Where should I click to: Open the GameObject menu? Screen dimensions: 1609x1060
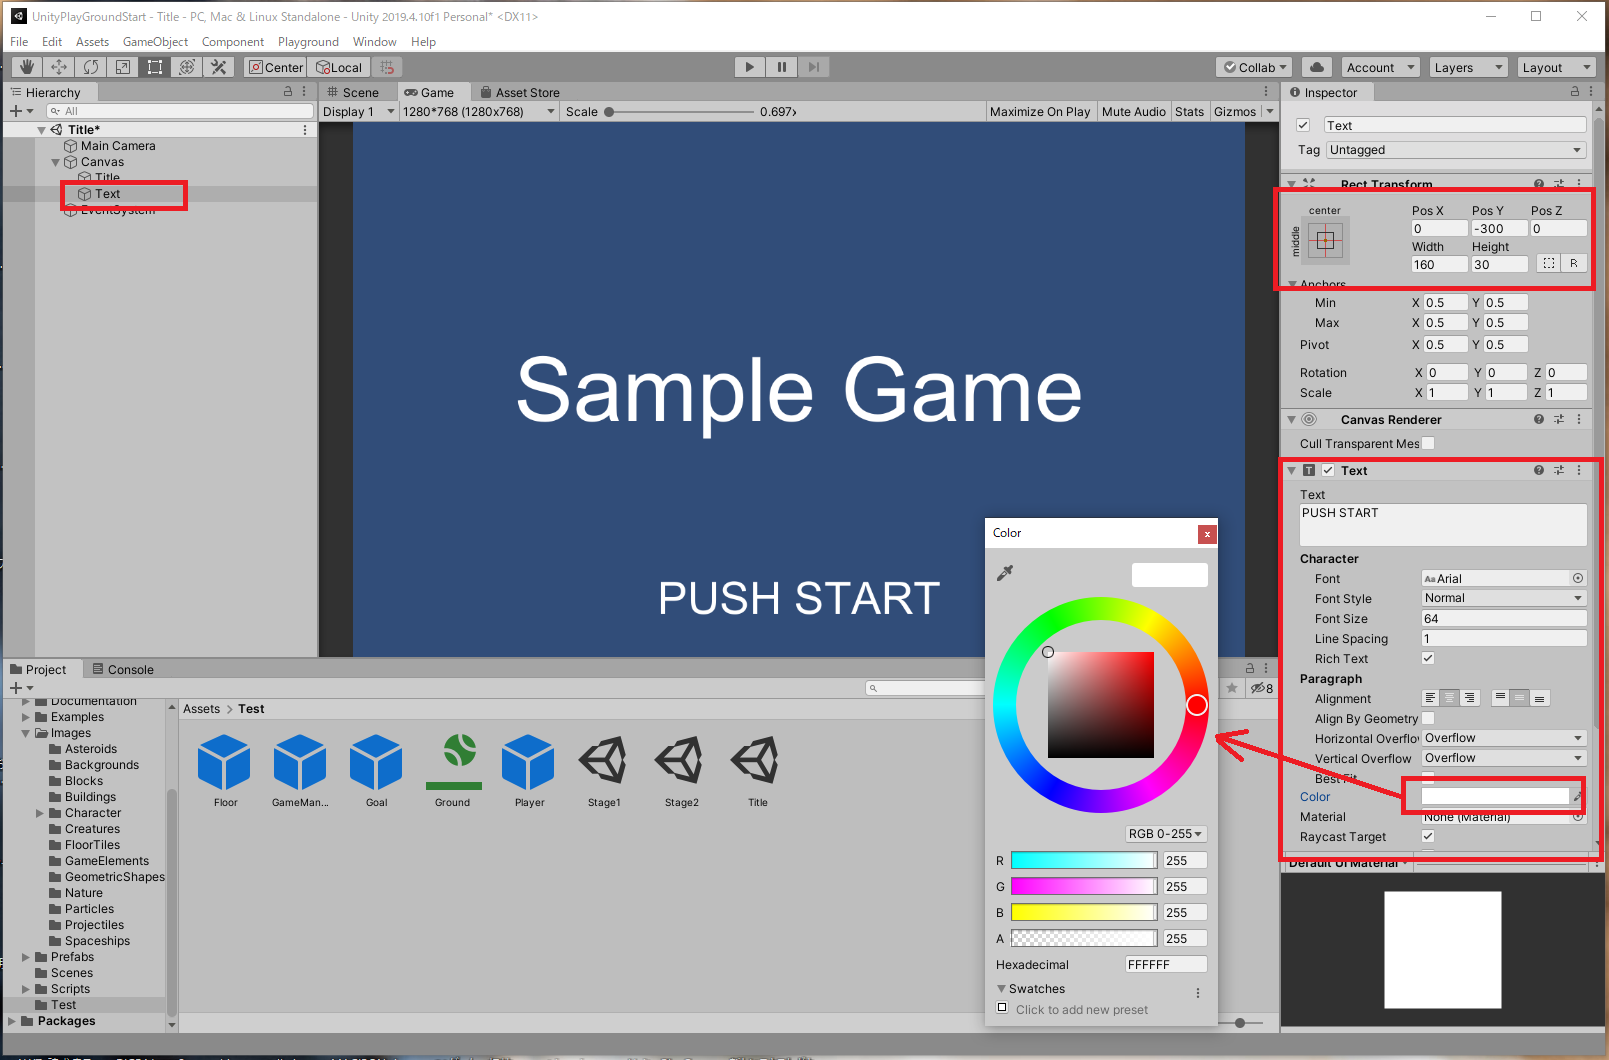[x=155, y=42]
